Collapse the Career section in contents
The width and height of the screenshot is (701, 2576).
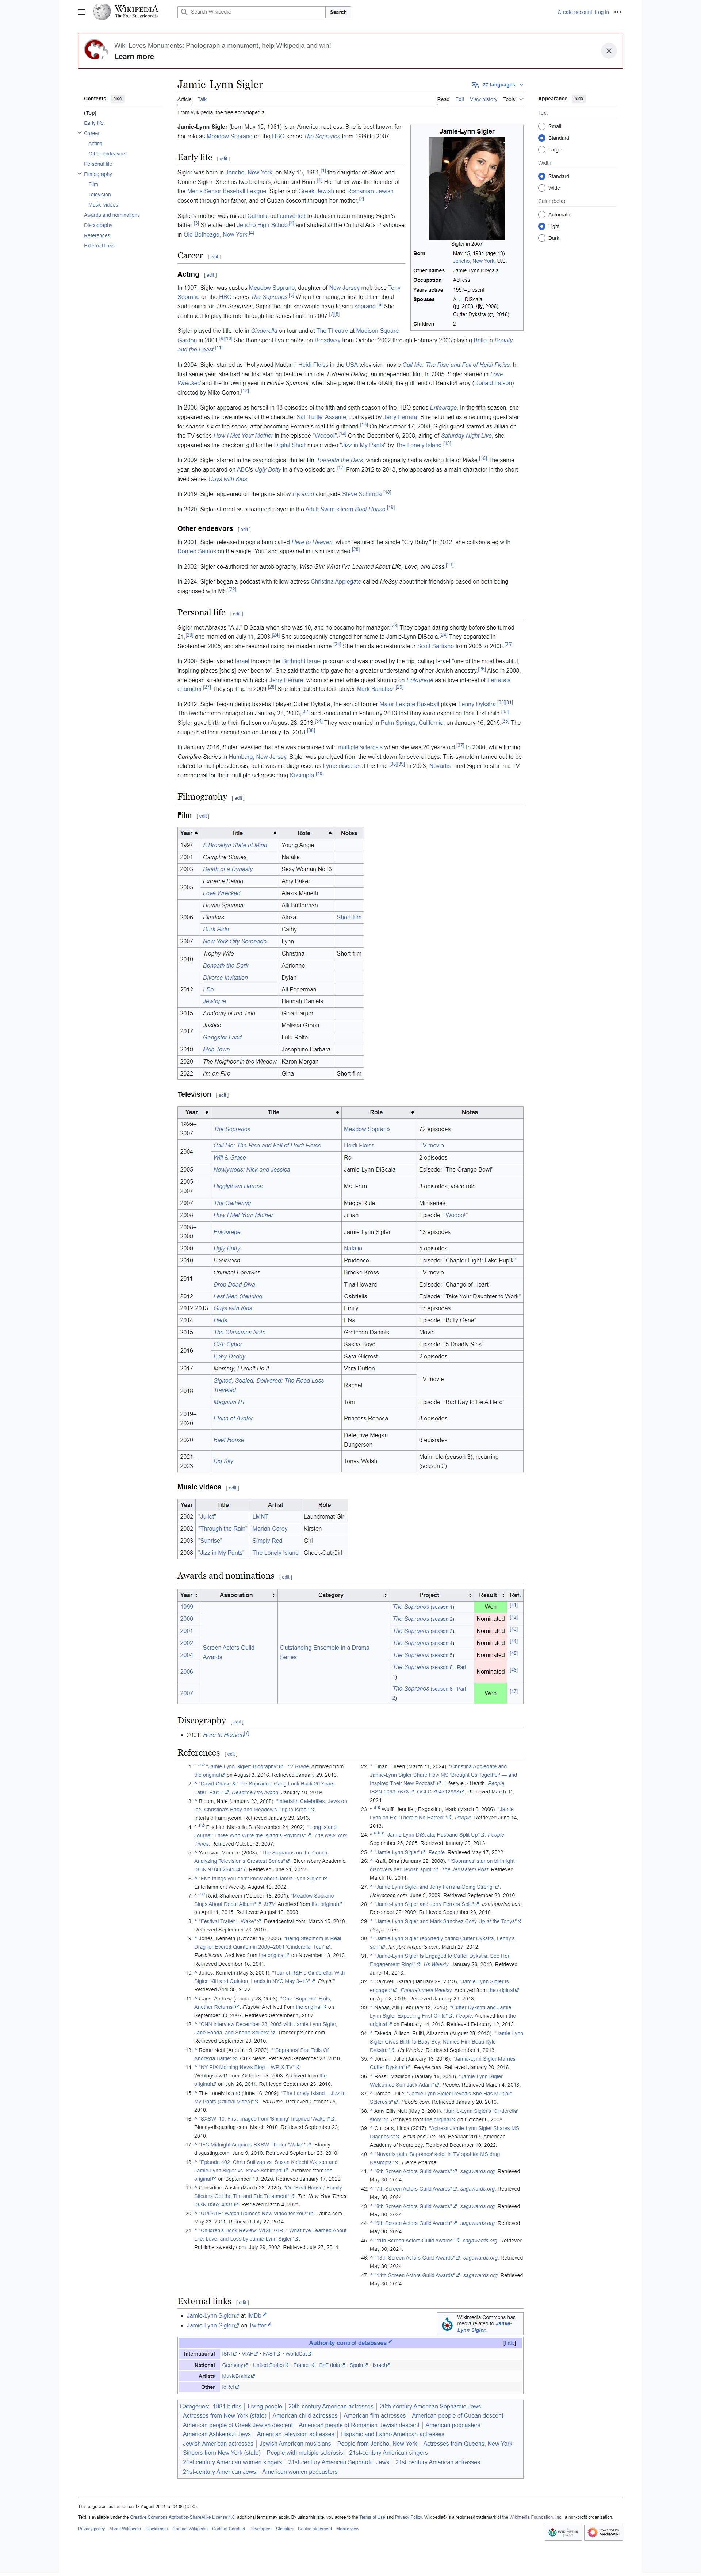point(80,133)
